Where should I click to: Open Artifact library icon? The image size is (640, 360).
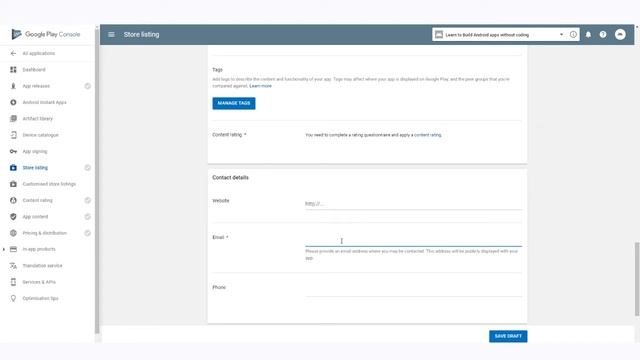point(13,119)
